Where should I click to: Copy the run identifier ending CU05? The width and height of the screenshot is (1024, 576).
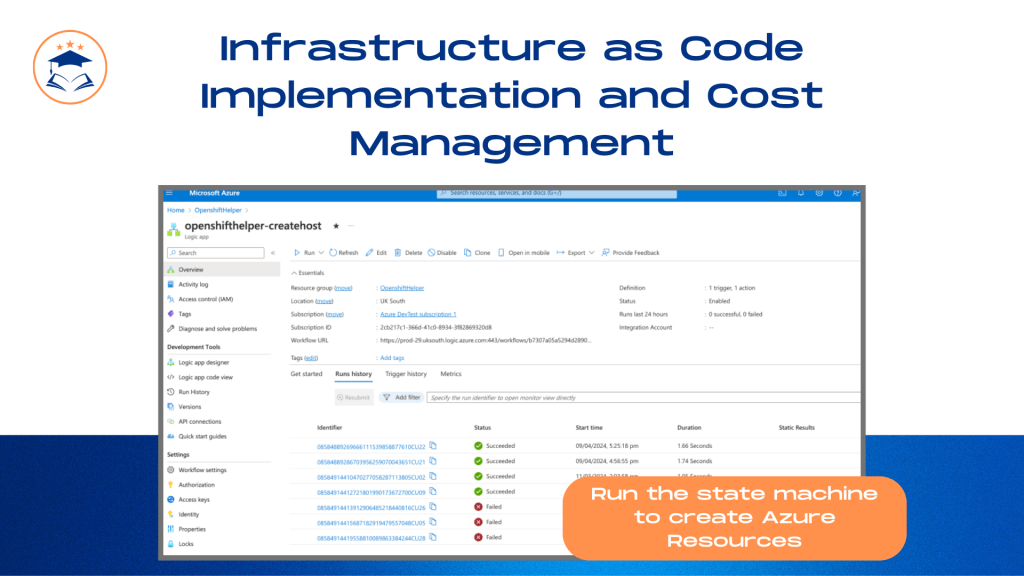click(433, 522)
